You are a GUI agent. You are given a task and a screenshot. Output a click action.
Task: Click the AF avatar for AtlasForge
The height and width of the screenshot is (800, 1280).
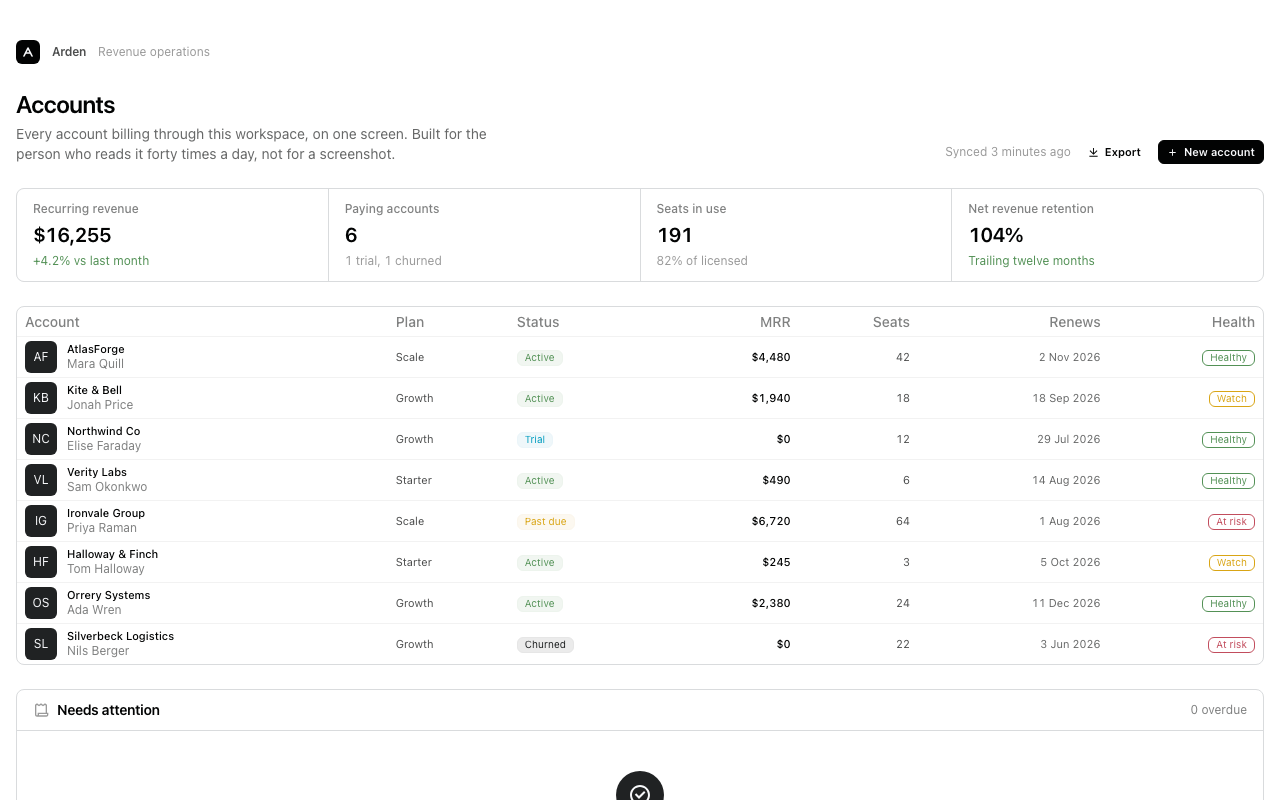tap(41, 357)
